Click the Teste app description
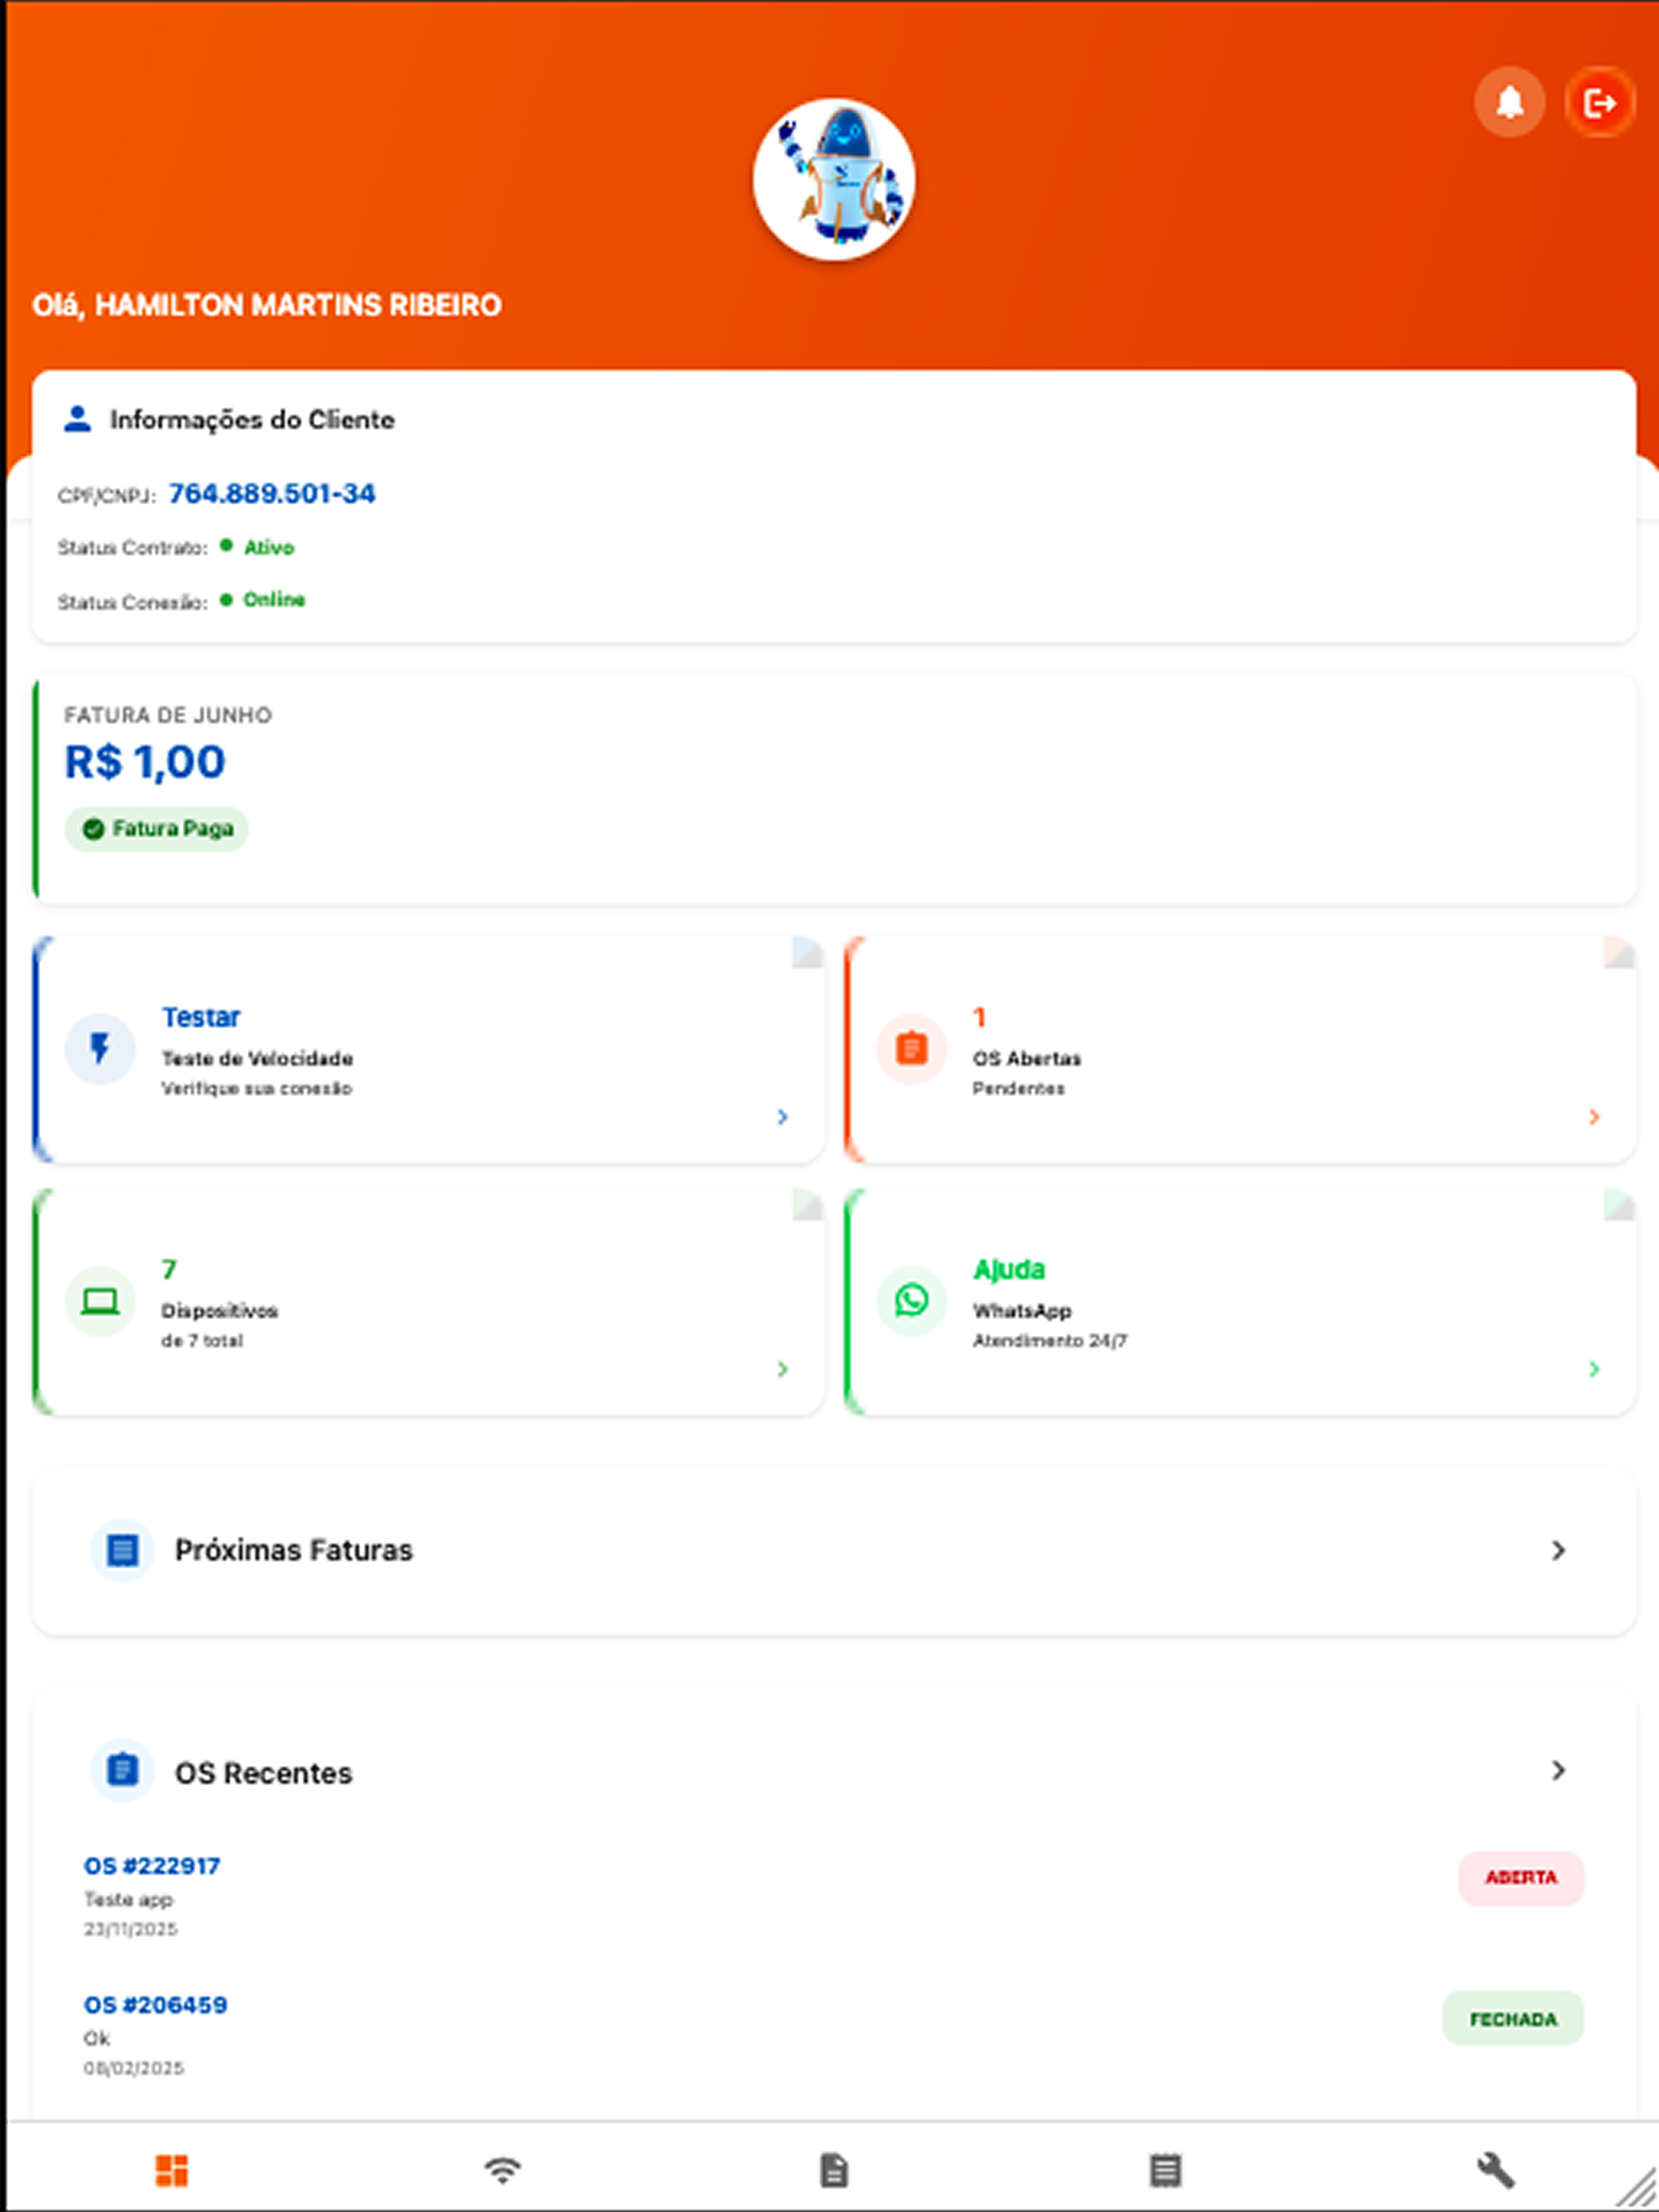The width and height of the screenshot is (1659, 2212). (x=128, y=1899)
